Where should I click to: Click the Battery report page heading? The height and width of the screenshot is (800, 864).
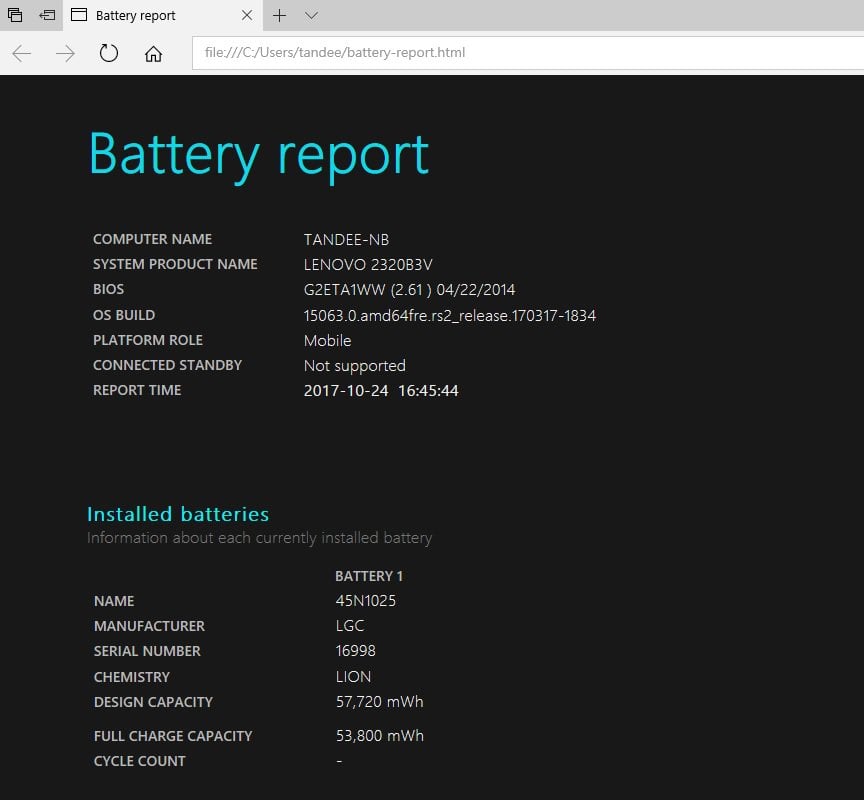click(x=258, y=156)
